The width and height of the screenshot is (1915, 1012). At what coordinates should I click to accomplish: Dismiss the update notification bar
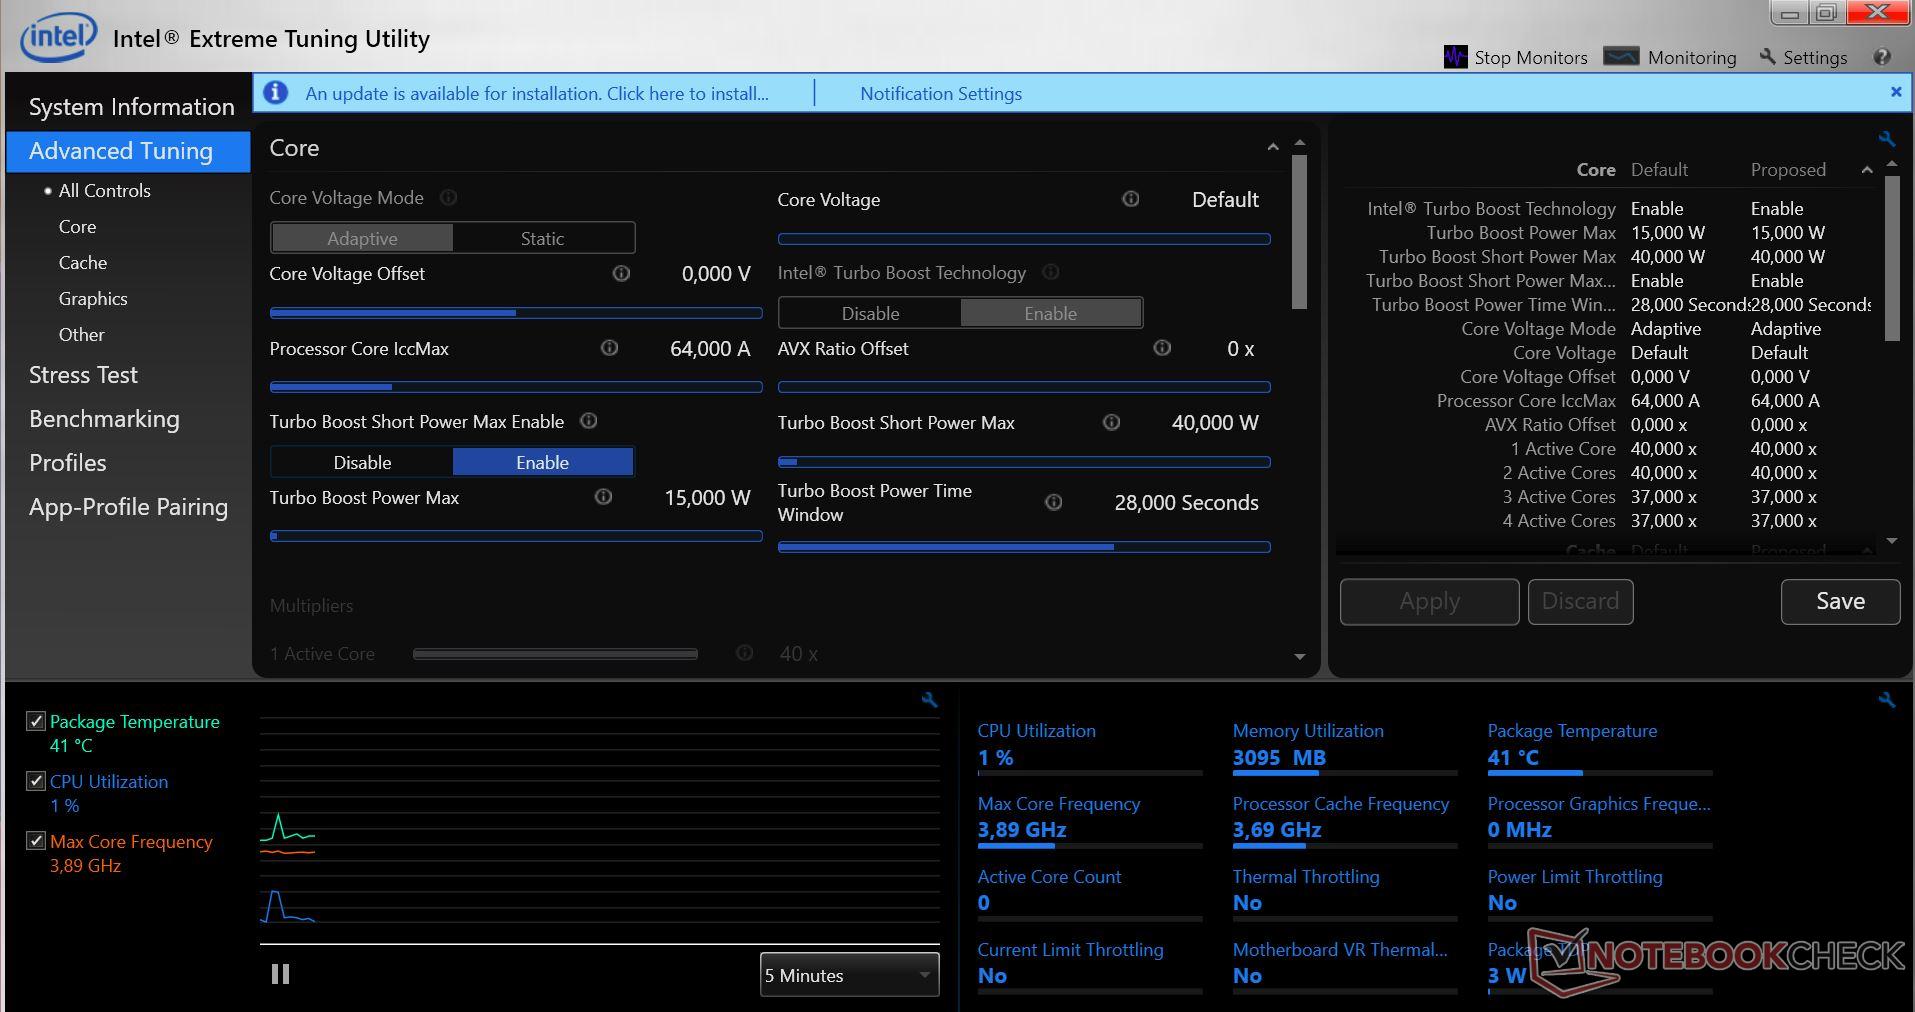pos(1896,92)
